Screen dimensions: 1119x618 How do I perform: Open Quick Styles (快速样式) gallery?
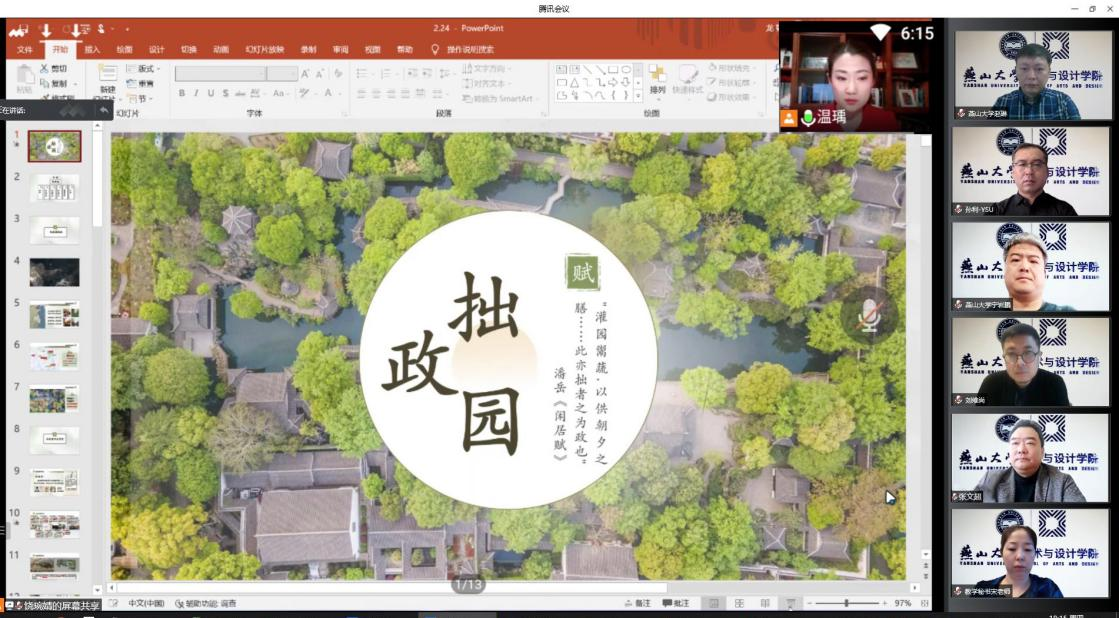[687, 79]
